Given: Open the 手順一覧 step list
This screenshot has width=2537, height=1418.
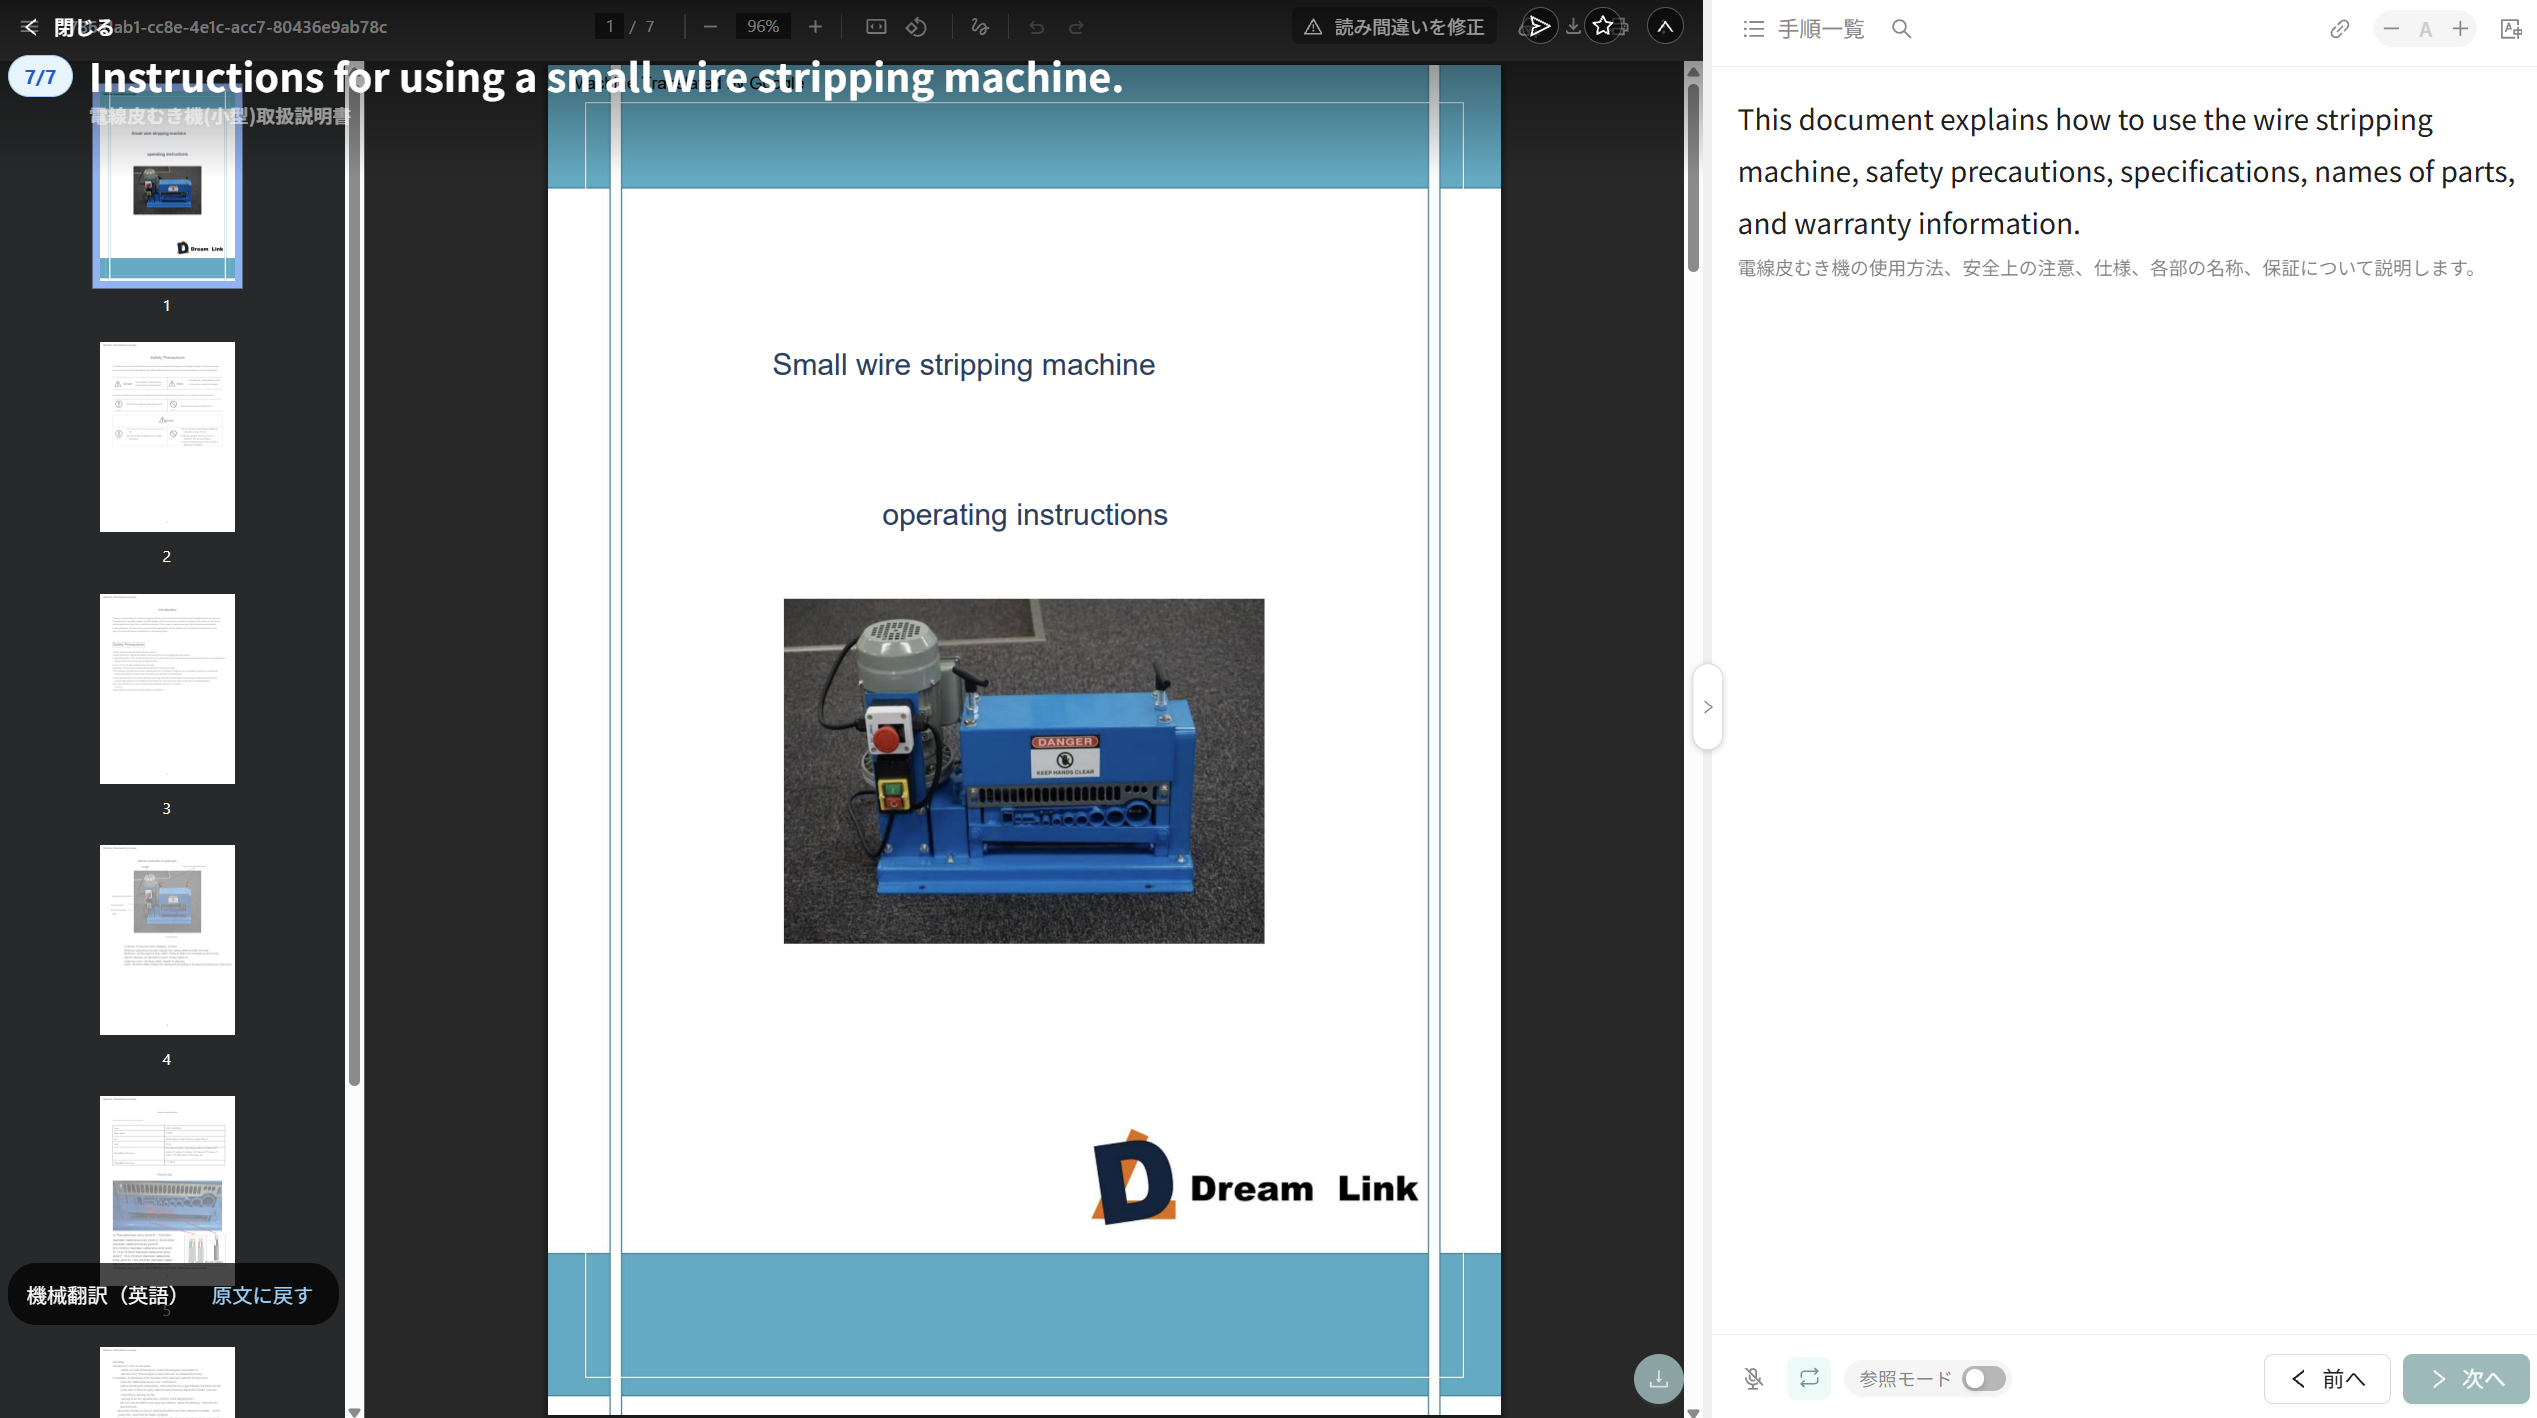Looking at the screenshot, I should (x=1803, y=29).
